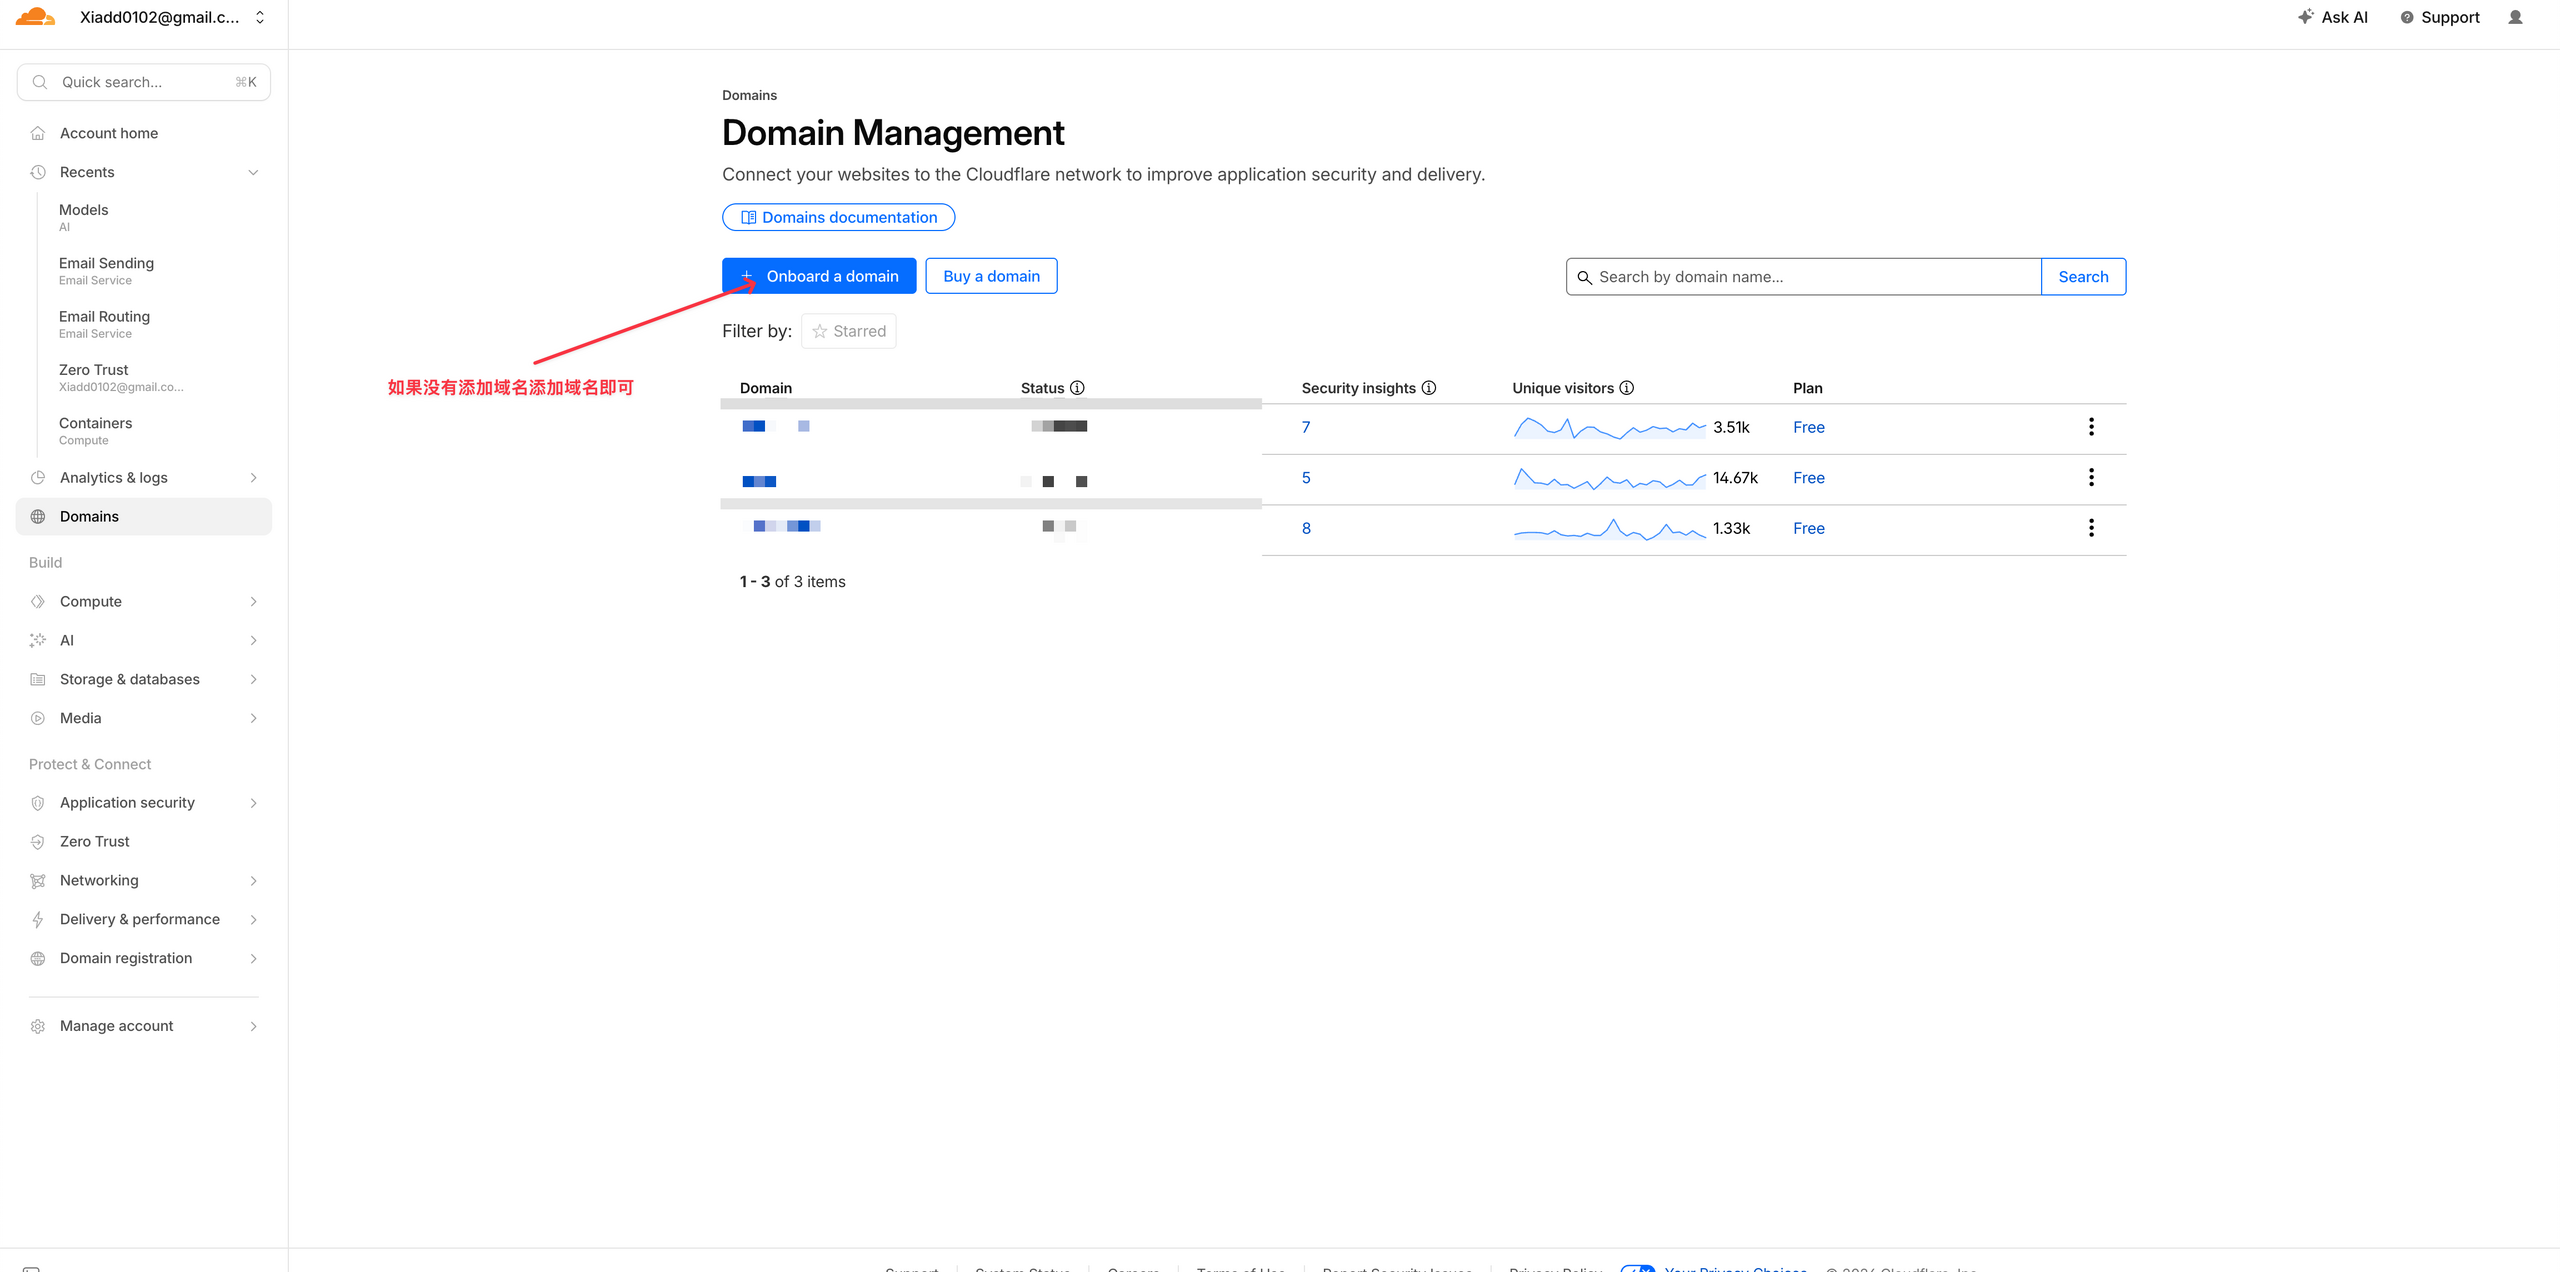Open the user profile icon
Screen dimensions: 2560x1272
pos(2515,17)
